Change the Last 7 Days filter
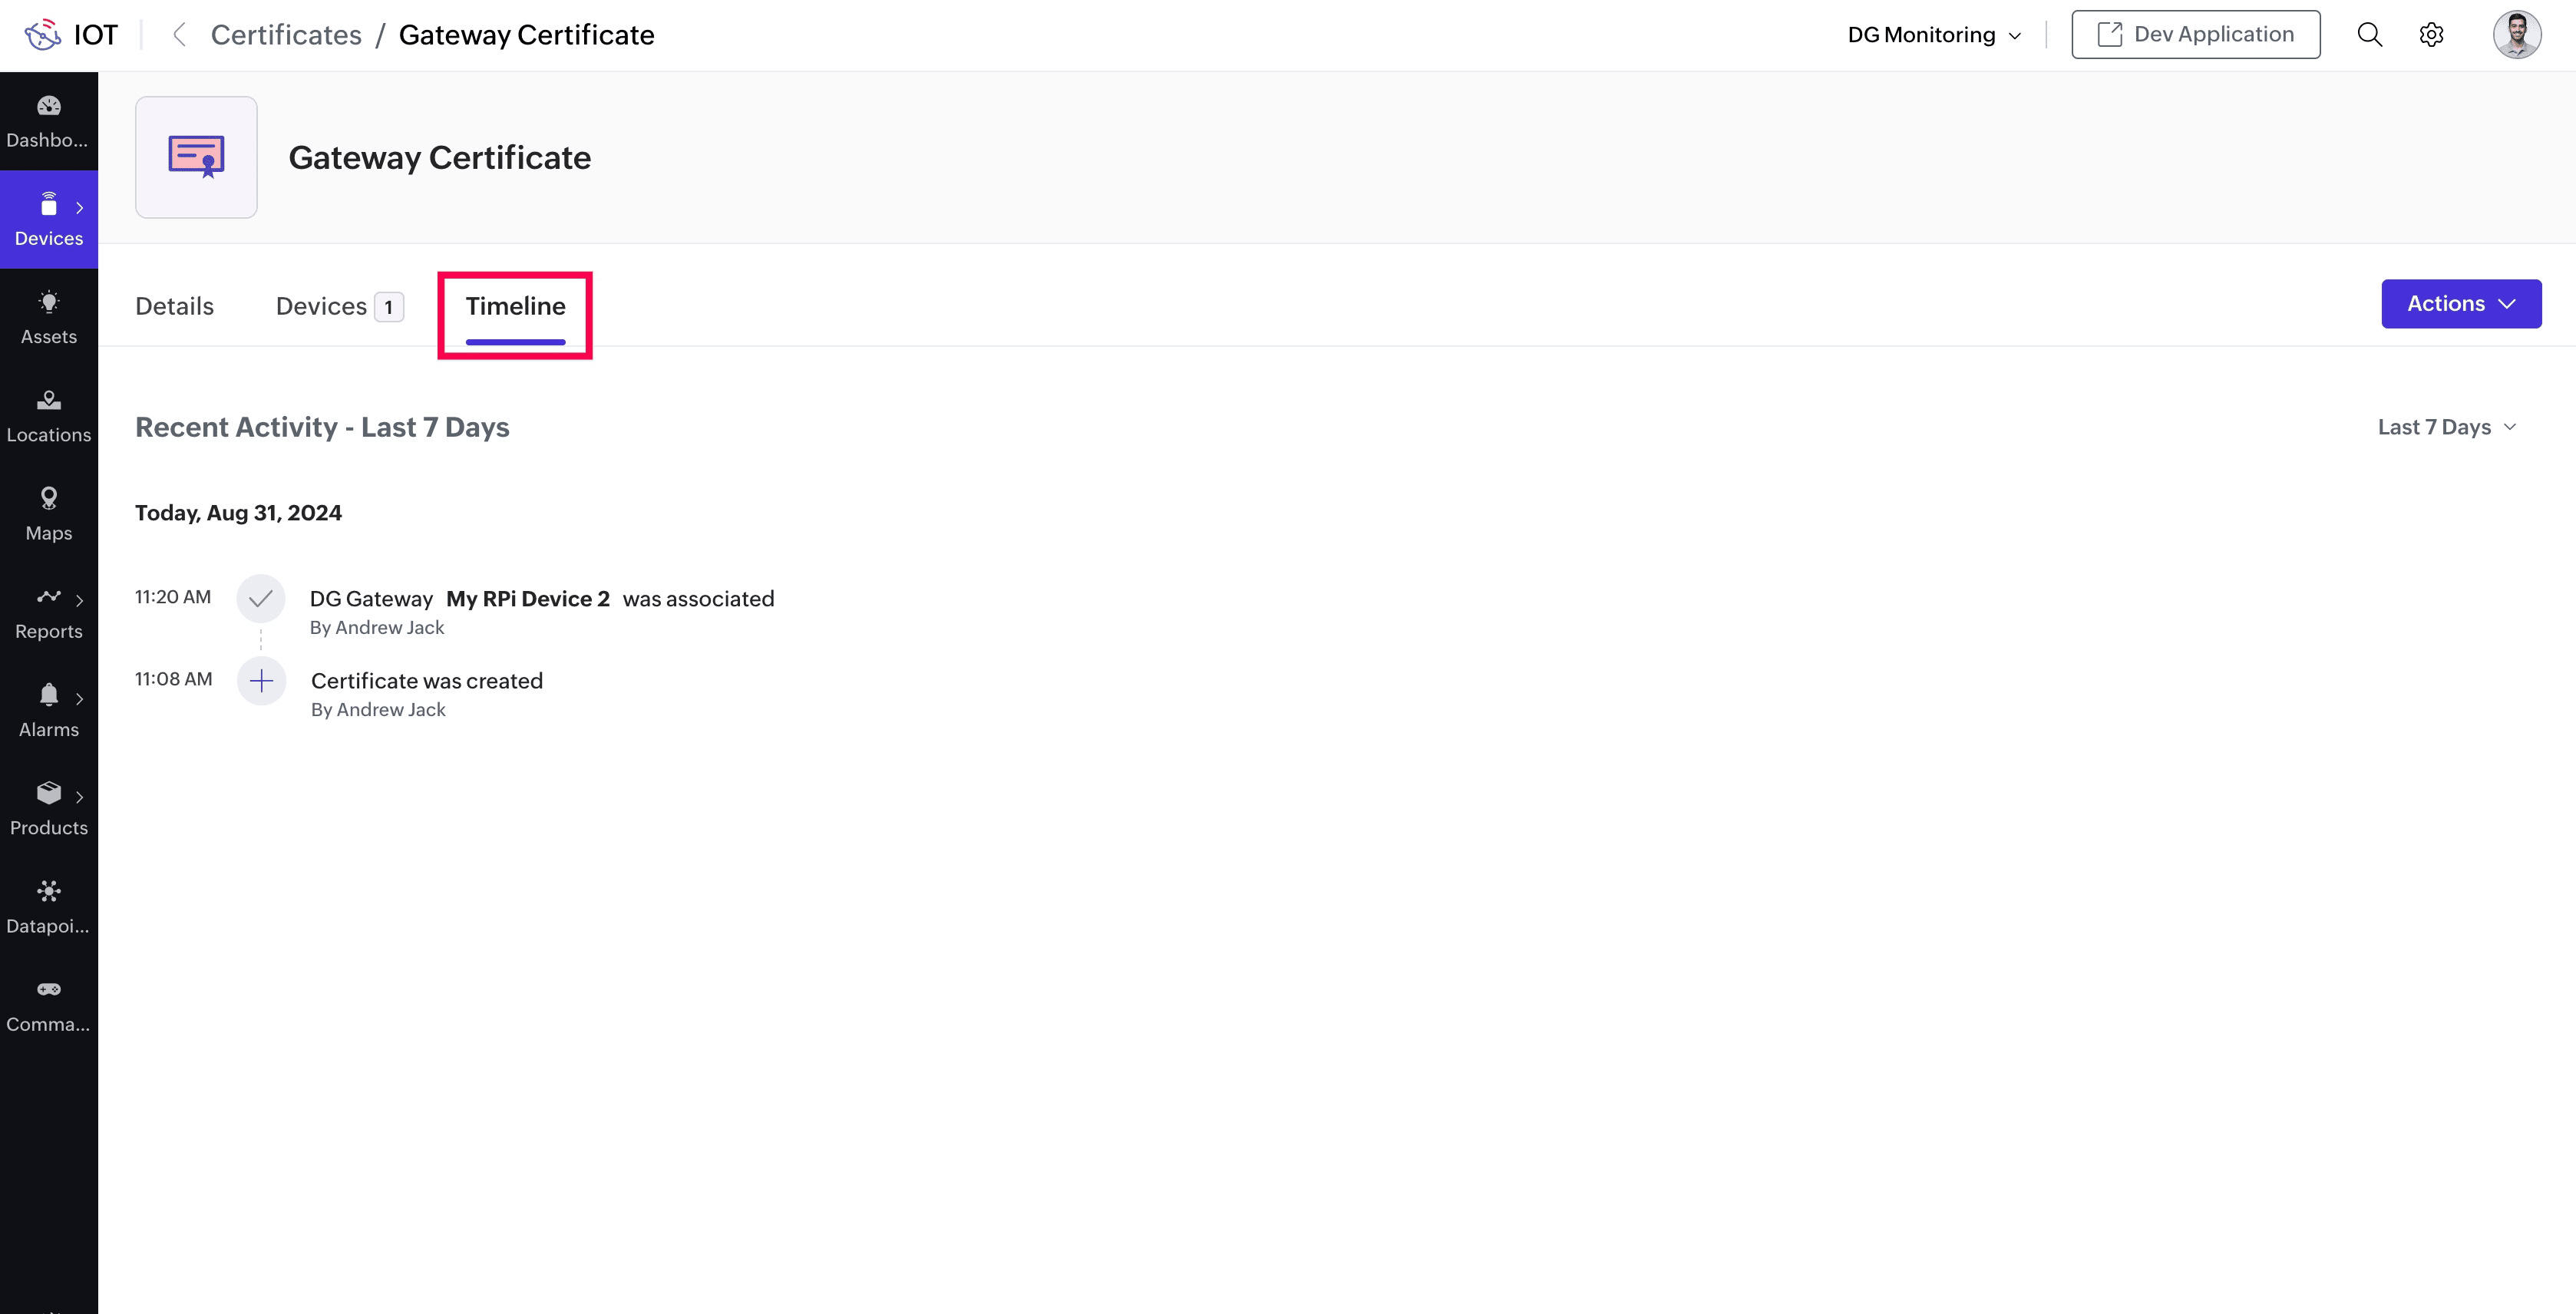2576x1314 pixels. point(2446,427)
